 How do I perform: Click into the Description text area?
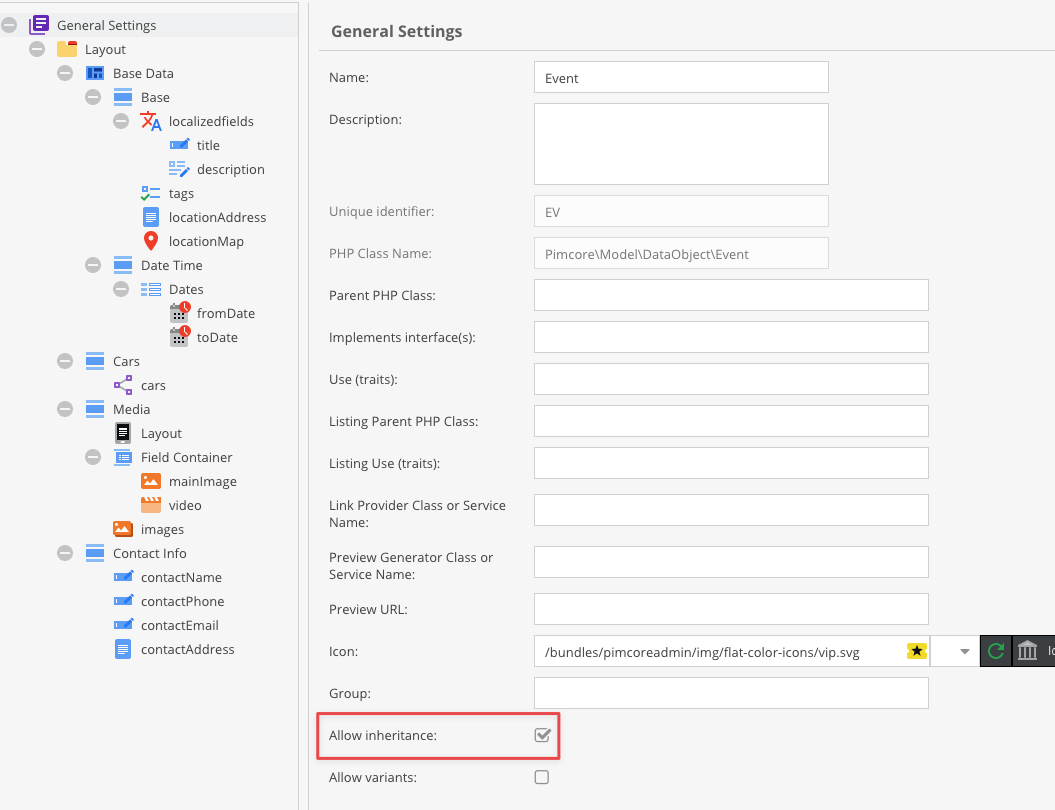[681, 144]
